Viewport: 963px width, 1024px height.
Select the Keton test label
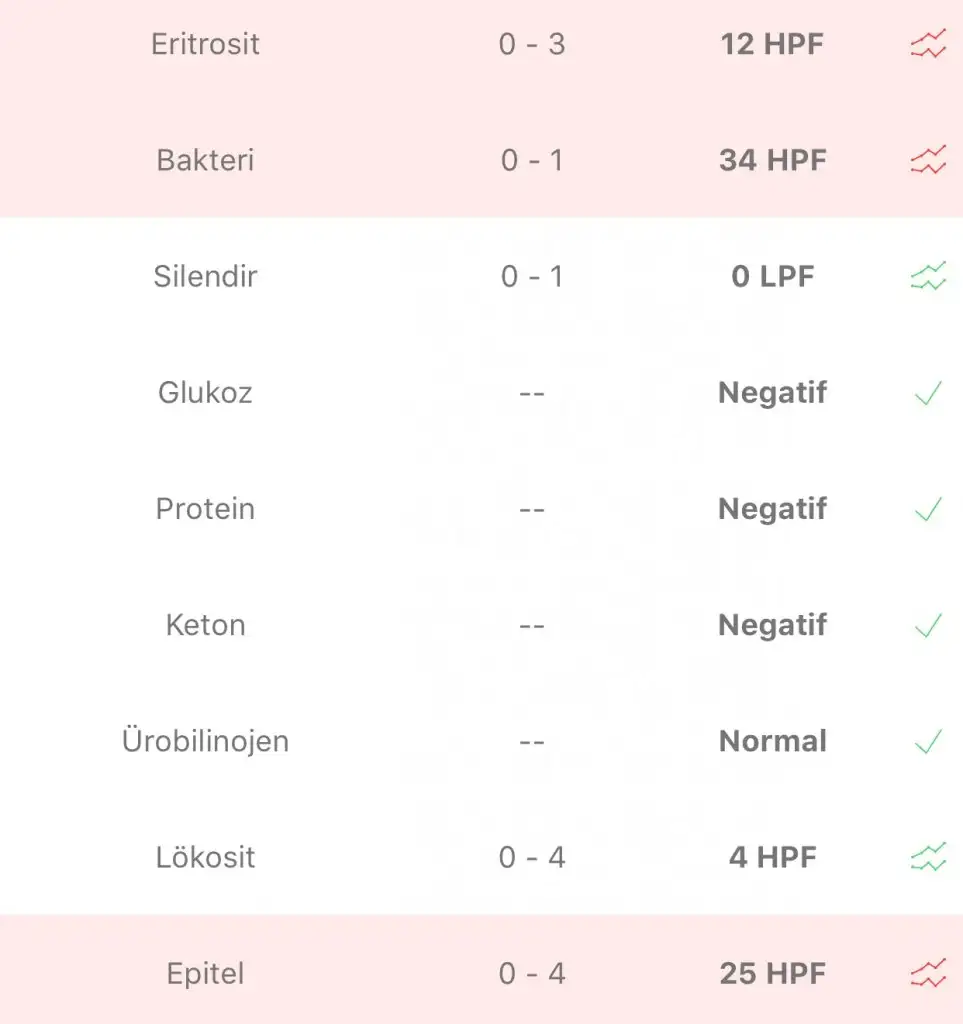click(x=206, y=625)
